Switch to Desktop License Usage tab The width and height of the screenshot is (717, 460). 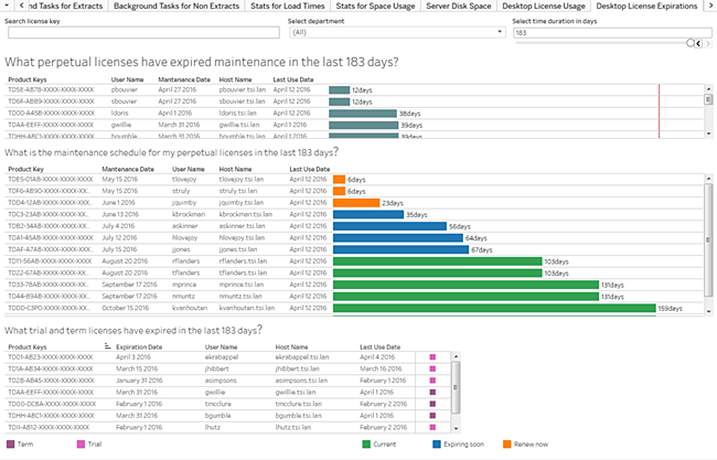pyautogui.click(x=544, y=6)
